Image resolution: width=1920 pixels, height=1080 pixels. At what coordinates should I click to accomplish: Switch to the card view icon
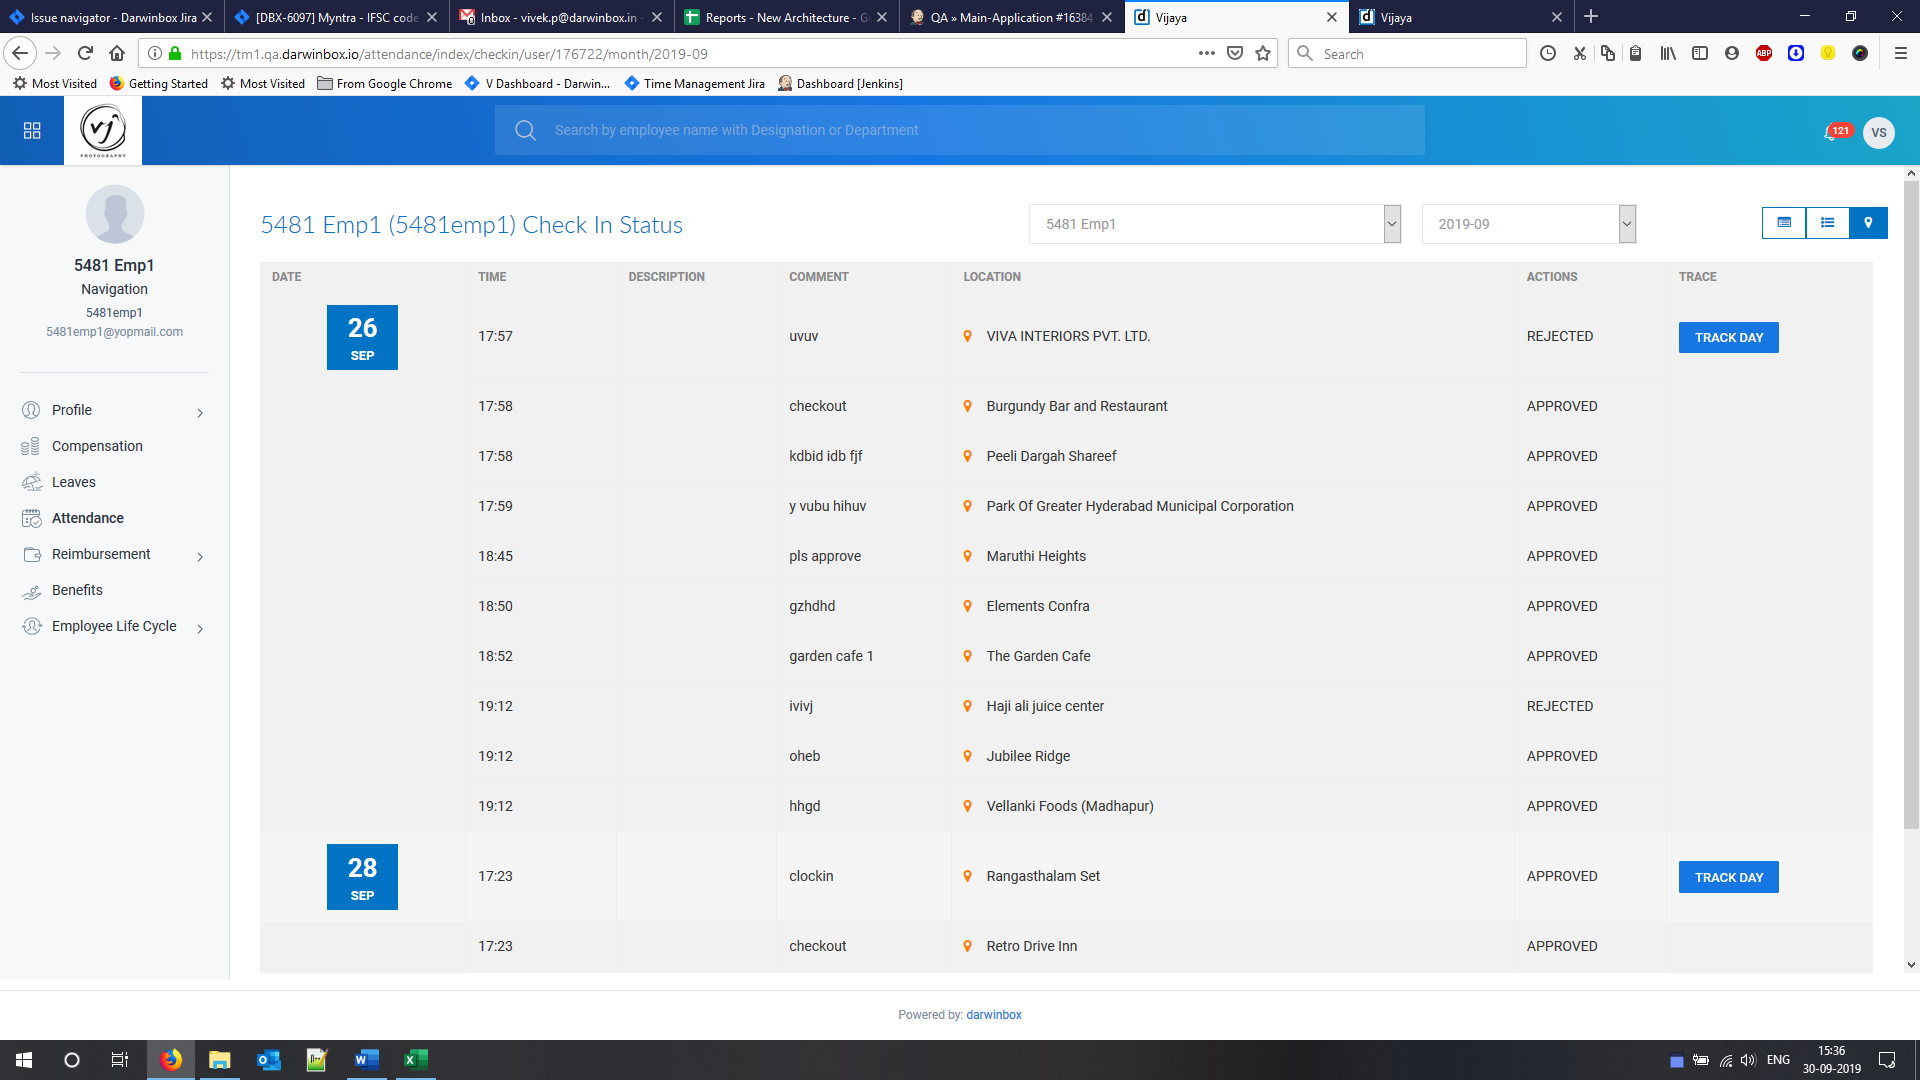click(x=1784, y=223)
